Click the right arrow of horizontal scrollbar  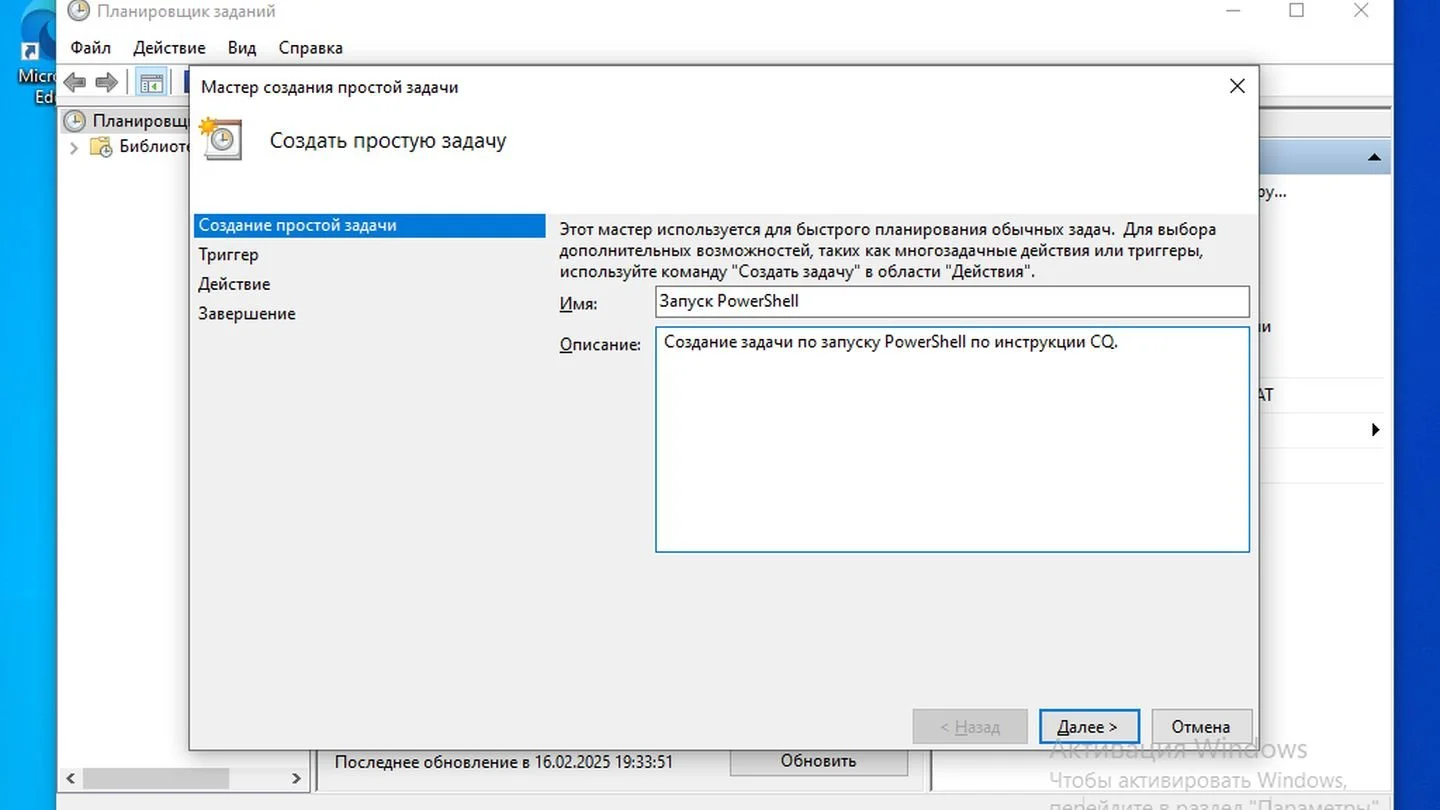click(296, 778)
